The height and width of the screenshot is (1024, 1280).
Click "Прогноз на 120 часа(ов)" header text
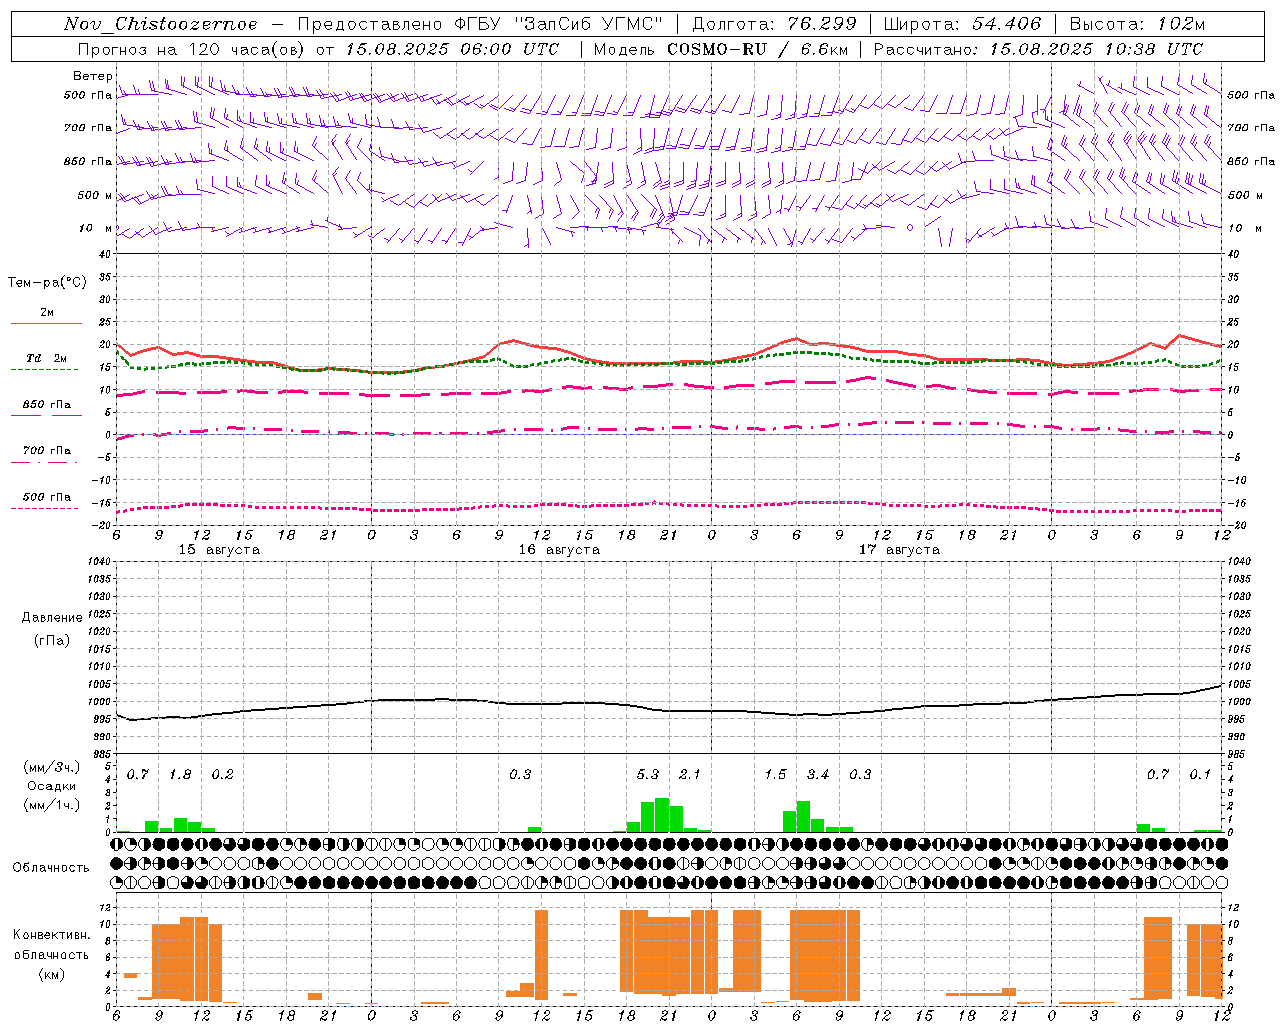pyautogui.click(x=192, y=49)
